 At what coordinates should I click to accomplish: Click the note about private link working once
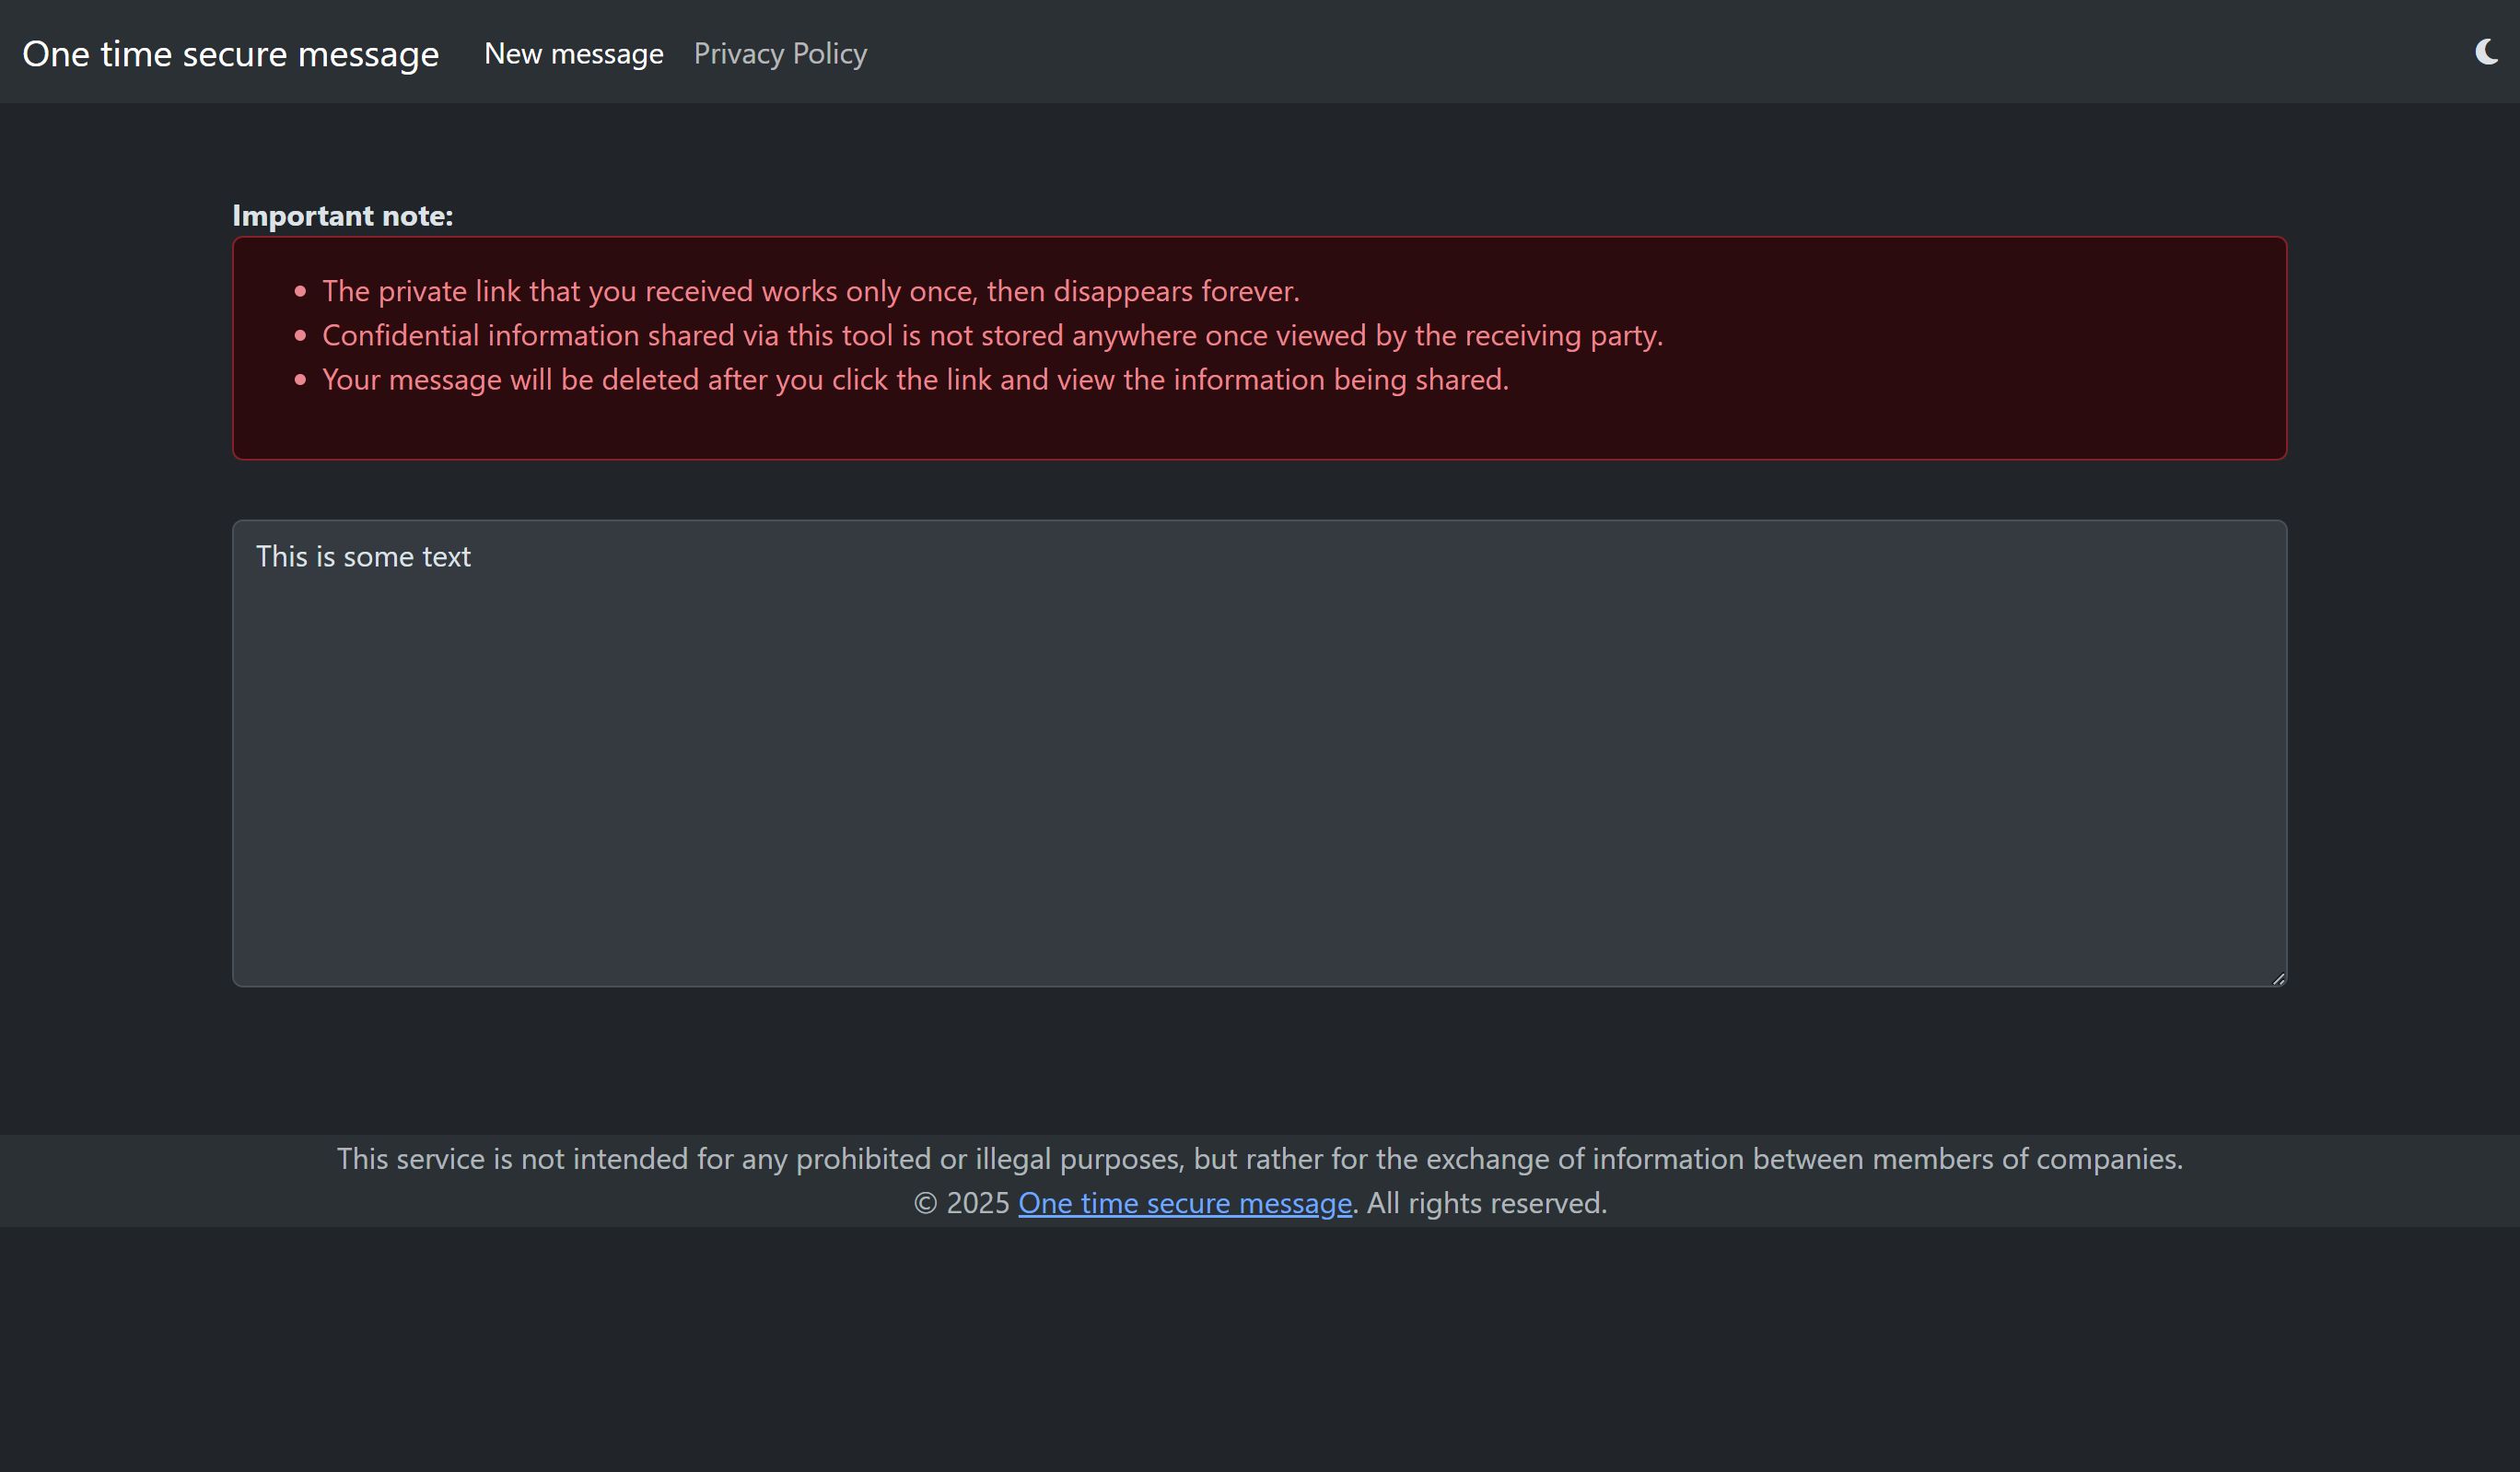tap(810, 292)
